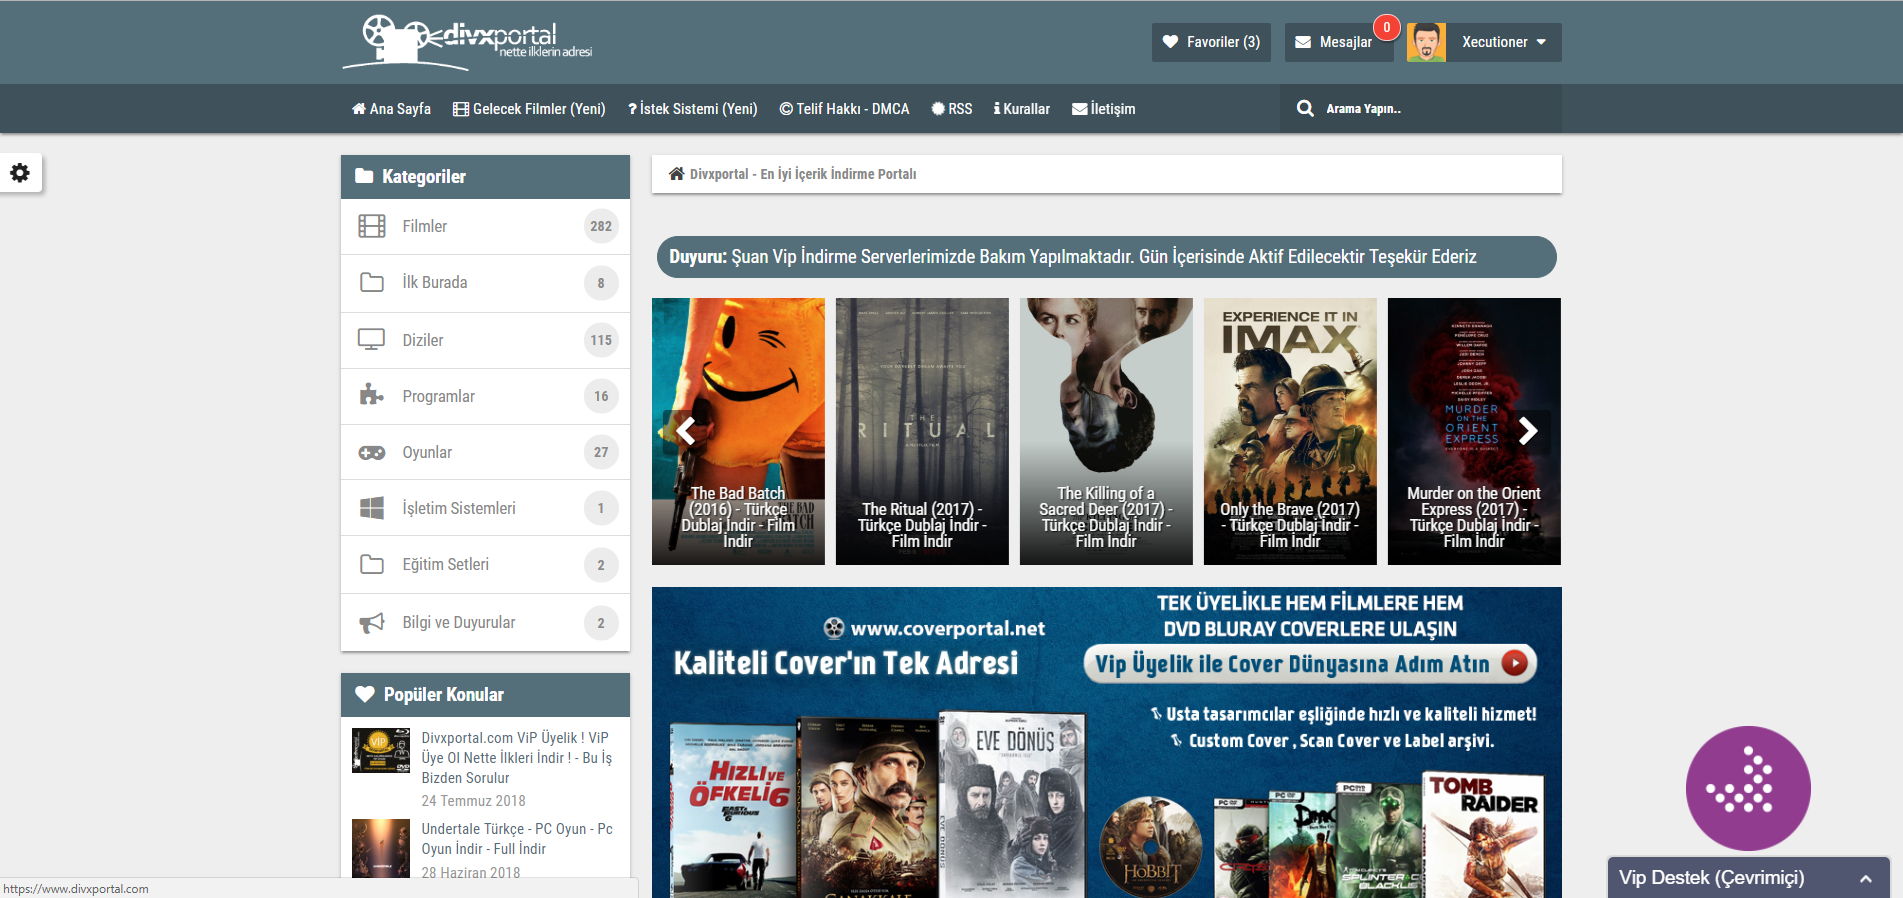Click the Kategoriler folder icon

coord(364,176)
